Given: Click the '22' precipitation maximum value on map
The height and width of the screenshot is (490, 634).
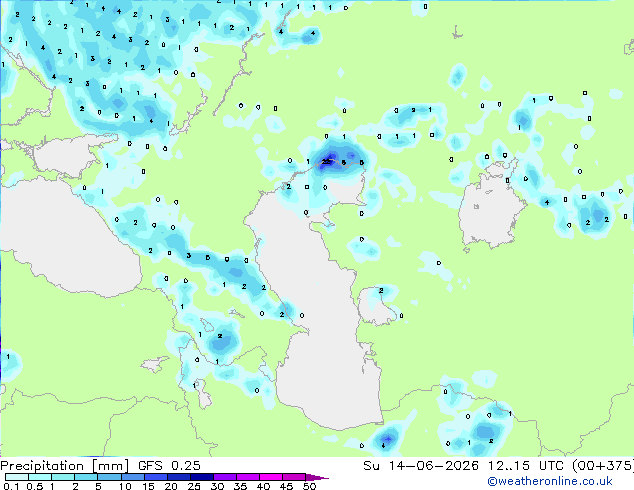Looking at the screenshot, I should pyautogui.click(x=326, y=162).
